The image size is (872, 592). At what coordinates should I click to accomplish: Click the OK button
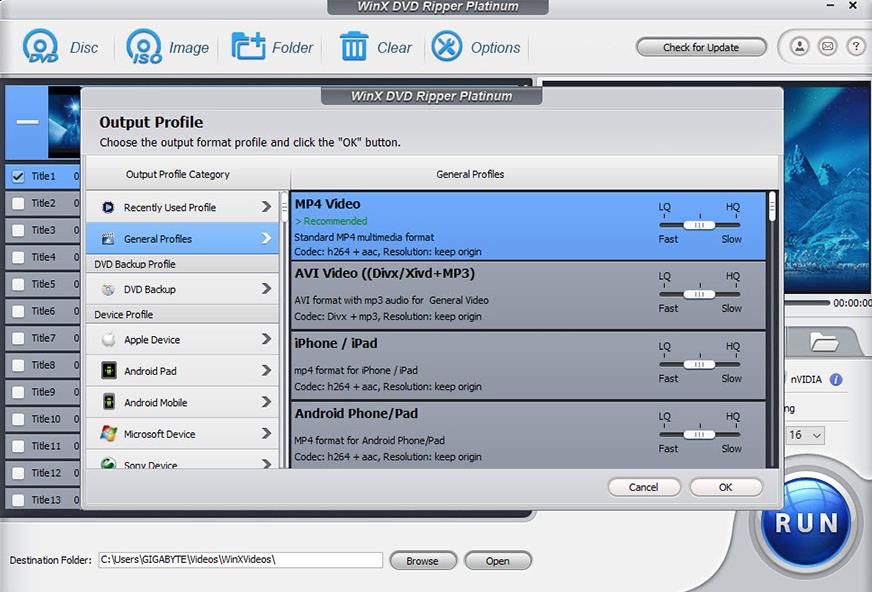(726, 487)
